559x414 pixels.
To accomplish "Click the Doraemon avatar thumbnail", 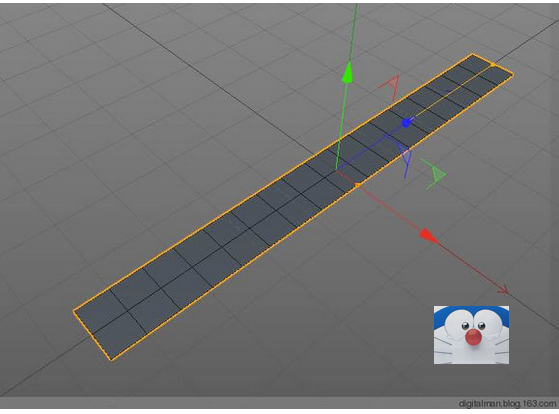I will pos(471,335).
